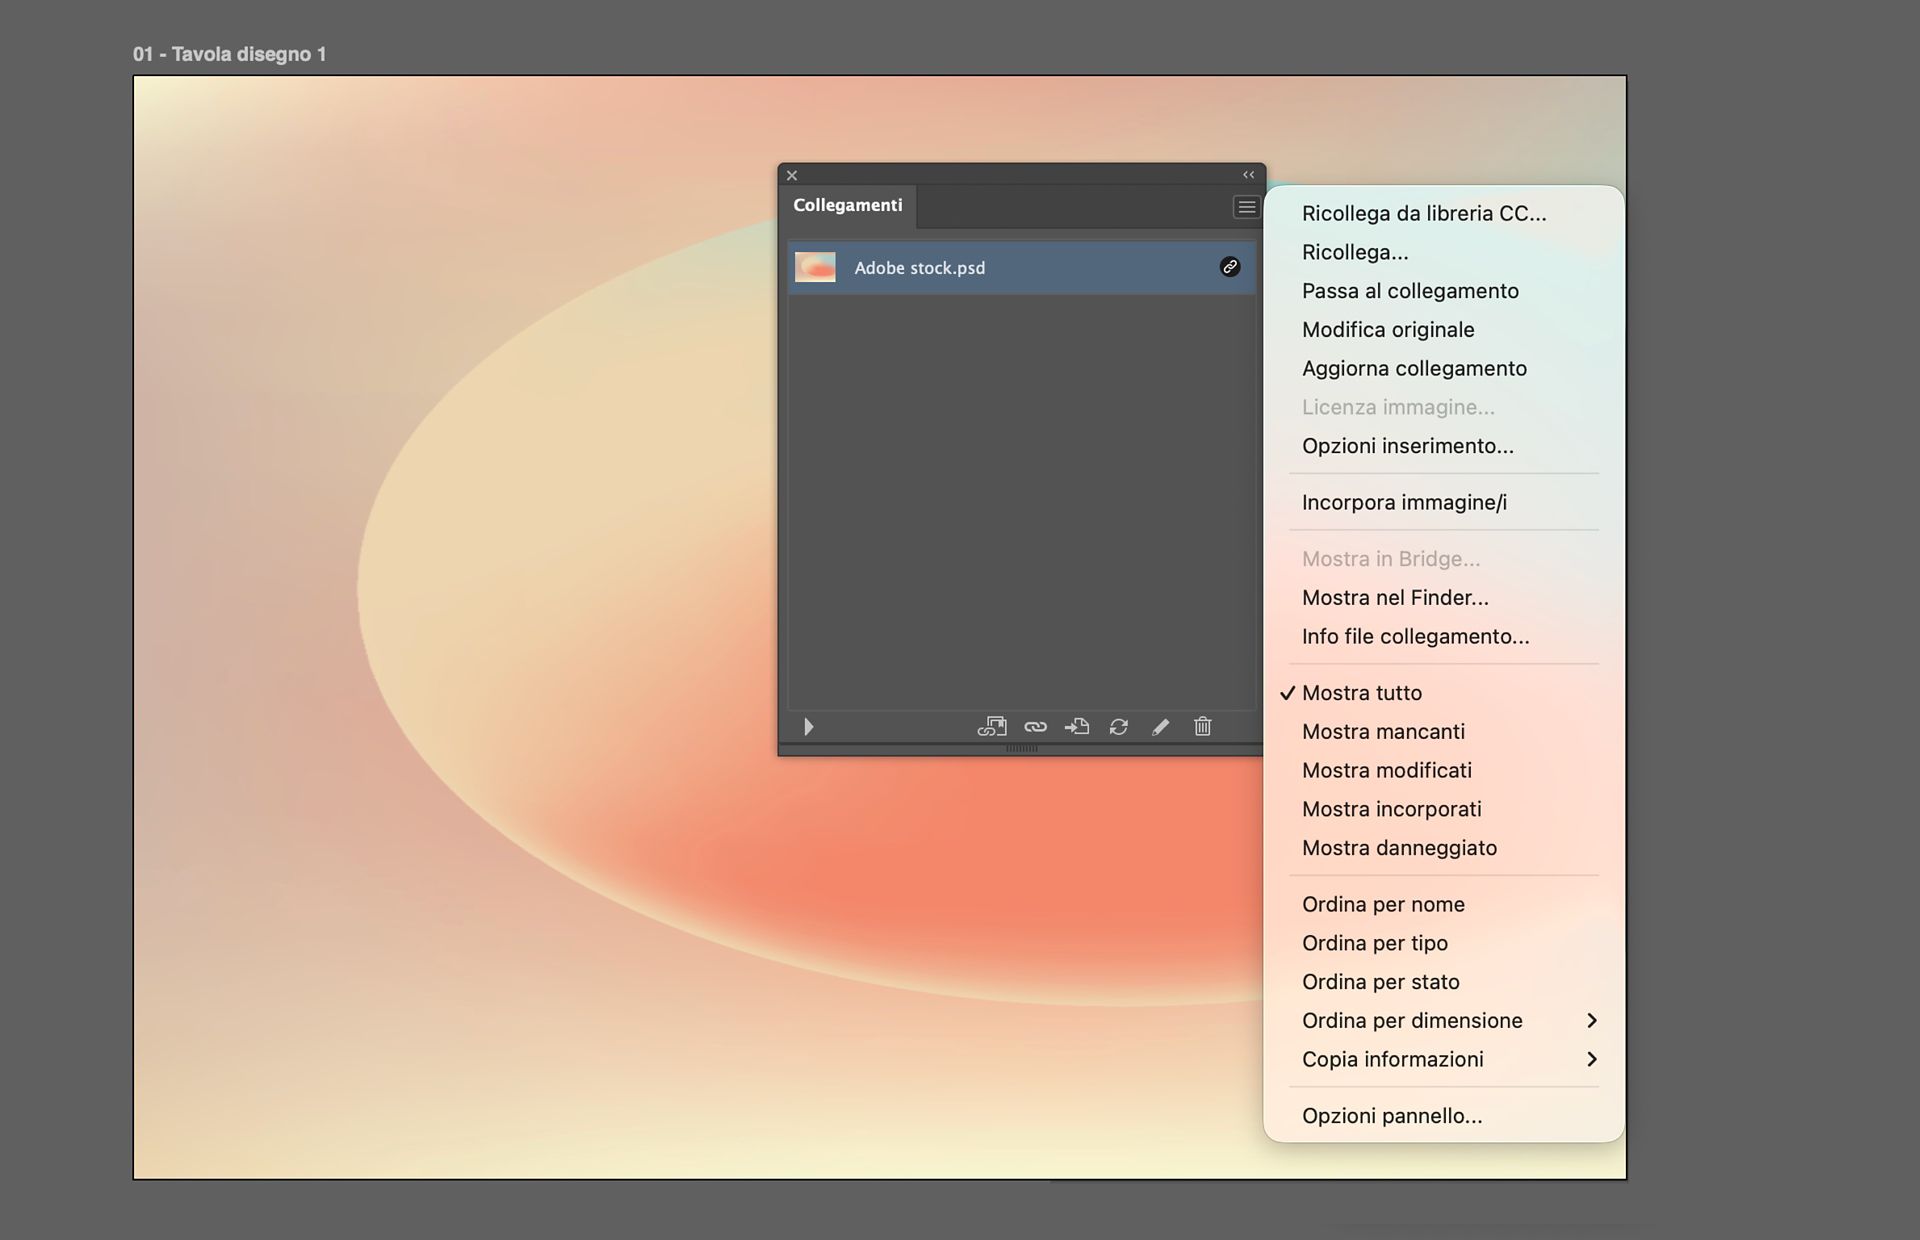Collapse panel with double-arrow icon

pyautogui.click(x=1248, y=175)
